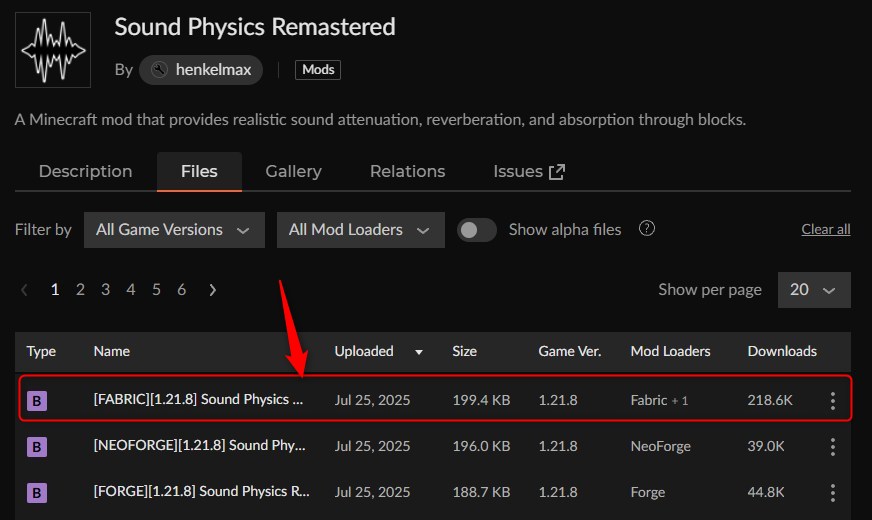Enable the Show alpha files toggle
The image size is (872, 520).
pos(477,230)
